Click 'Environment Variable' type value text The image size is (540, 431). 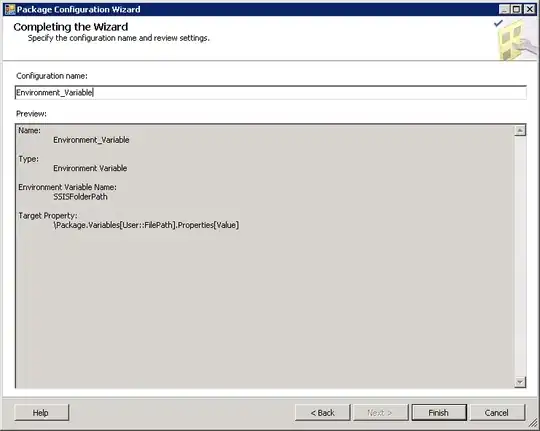point(90,168)
